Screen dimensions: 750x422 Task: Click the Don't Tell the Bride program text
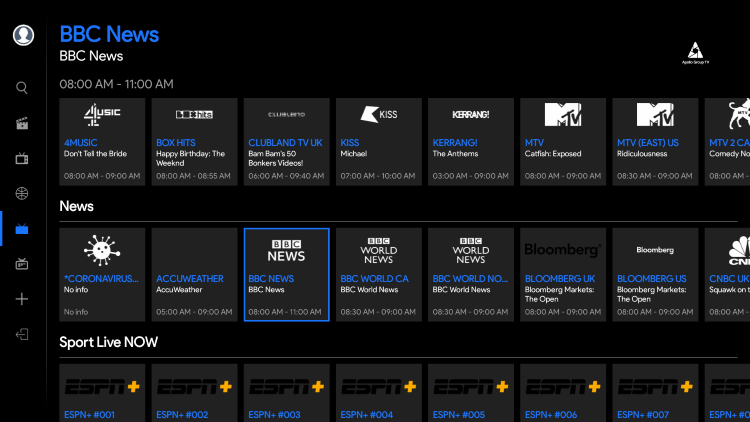point(95,154)
